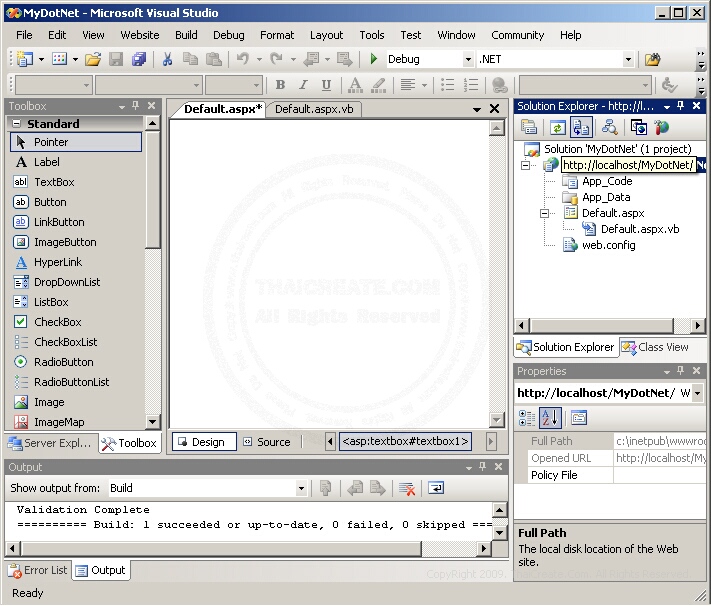The height and width of the screenshot is (606, 711).
Task: Switch to the Class View tab
Action: (655, 347)
